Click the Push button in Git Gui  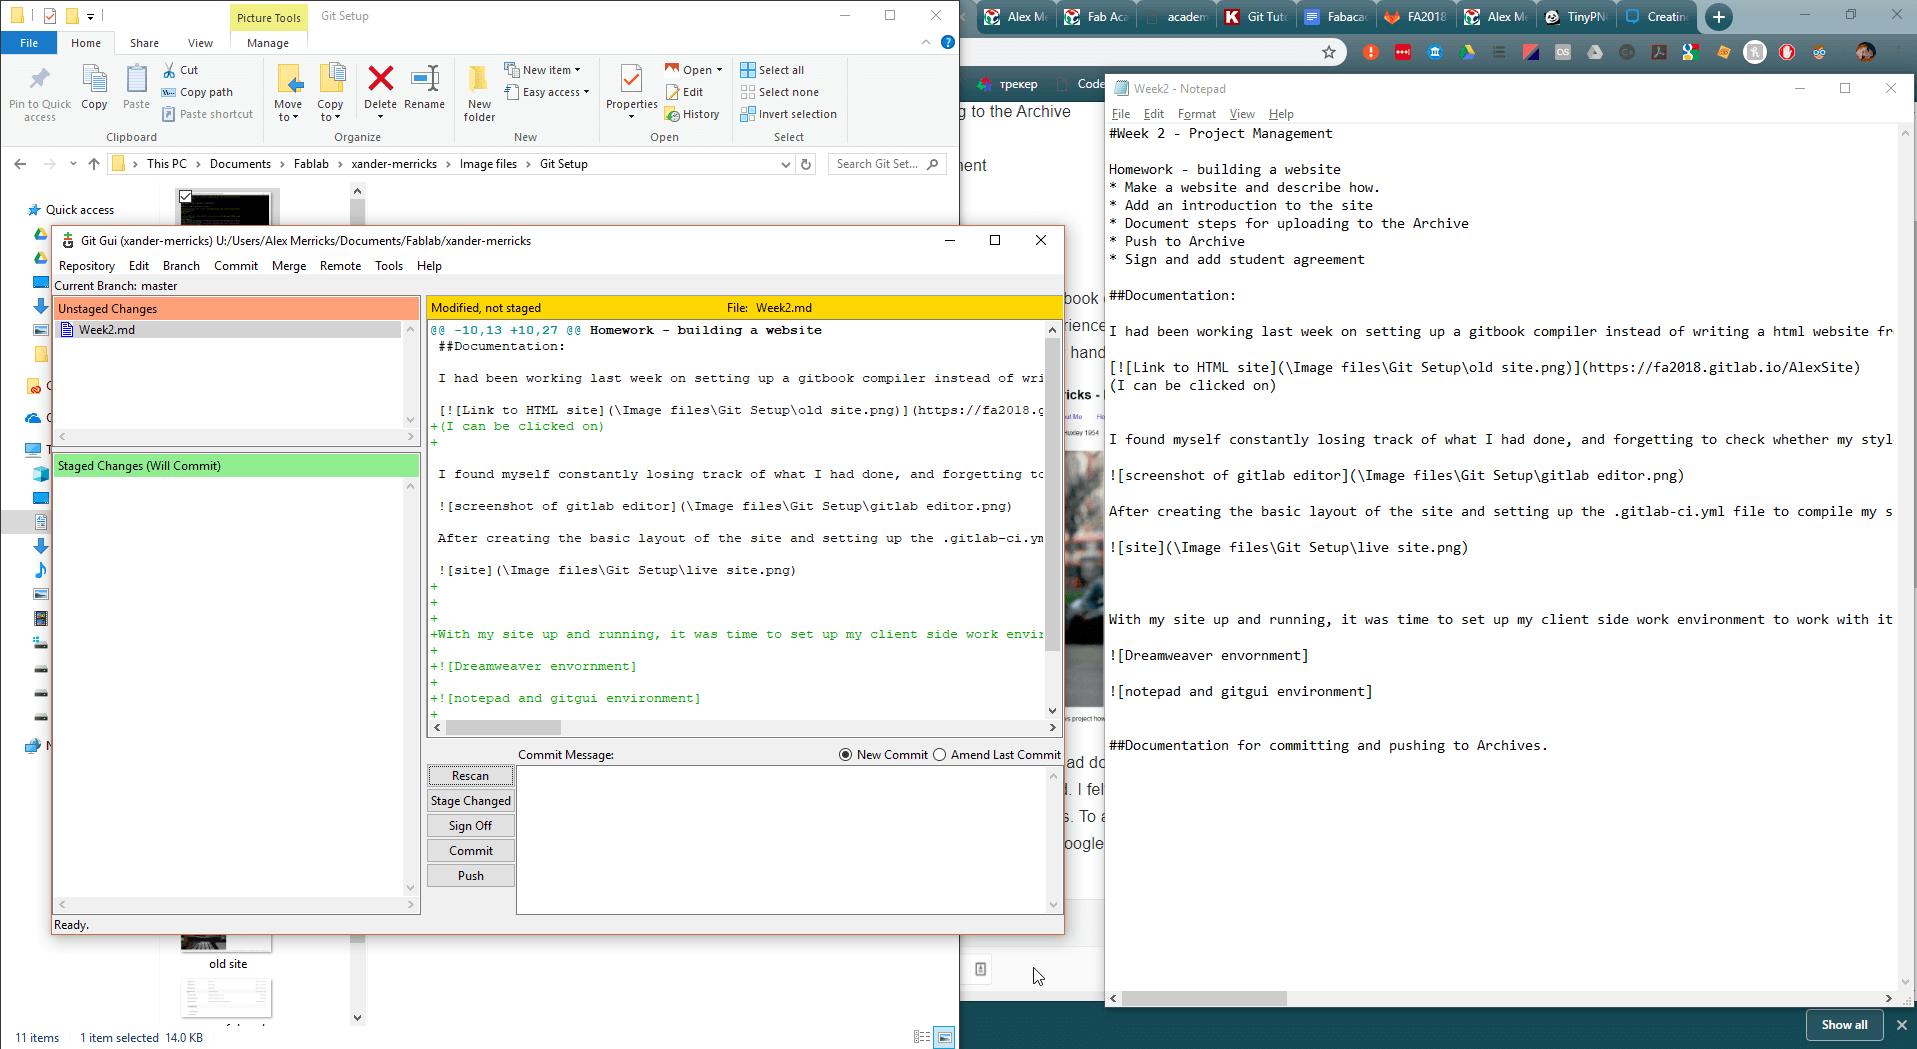tap(470, 875)
